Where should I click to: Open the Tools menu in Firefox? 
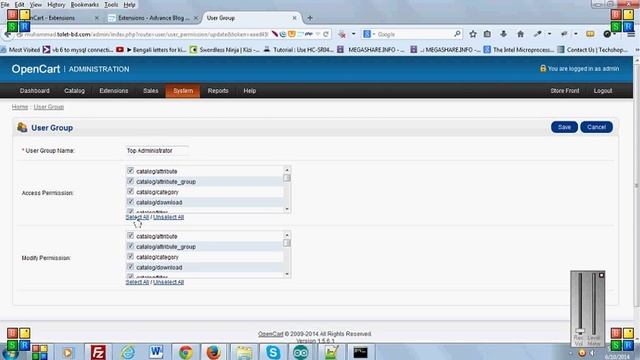click(x=111, y=4)
